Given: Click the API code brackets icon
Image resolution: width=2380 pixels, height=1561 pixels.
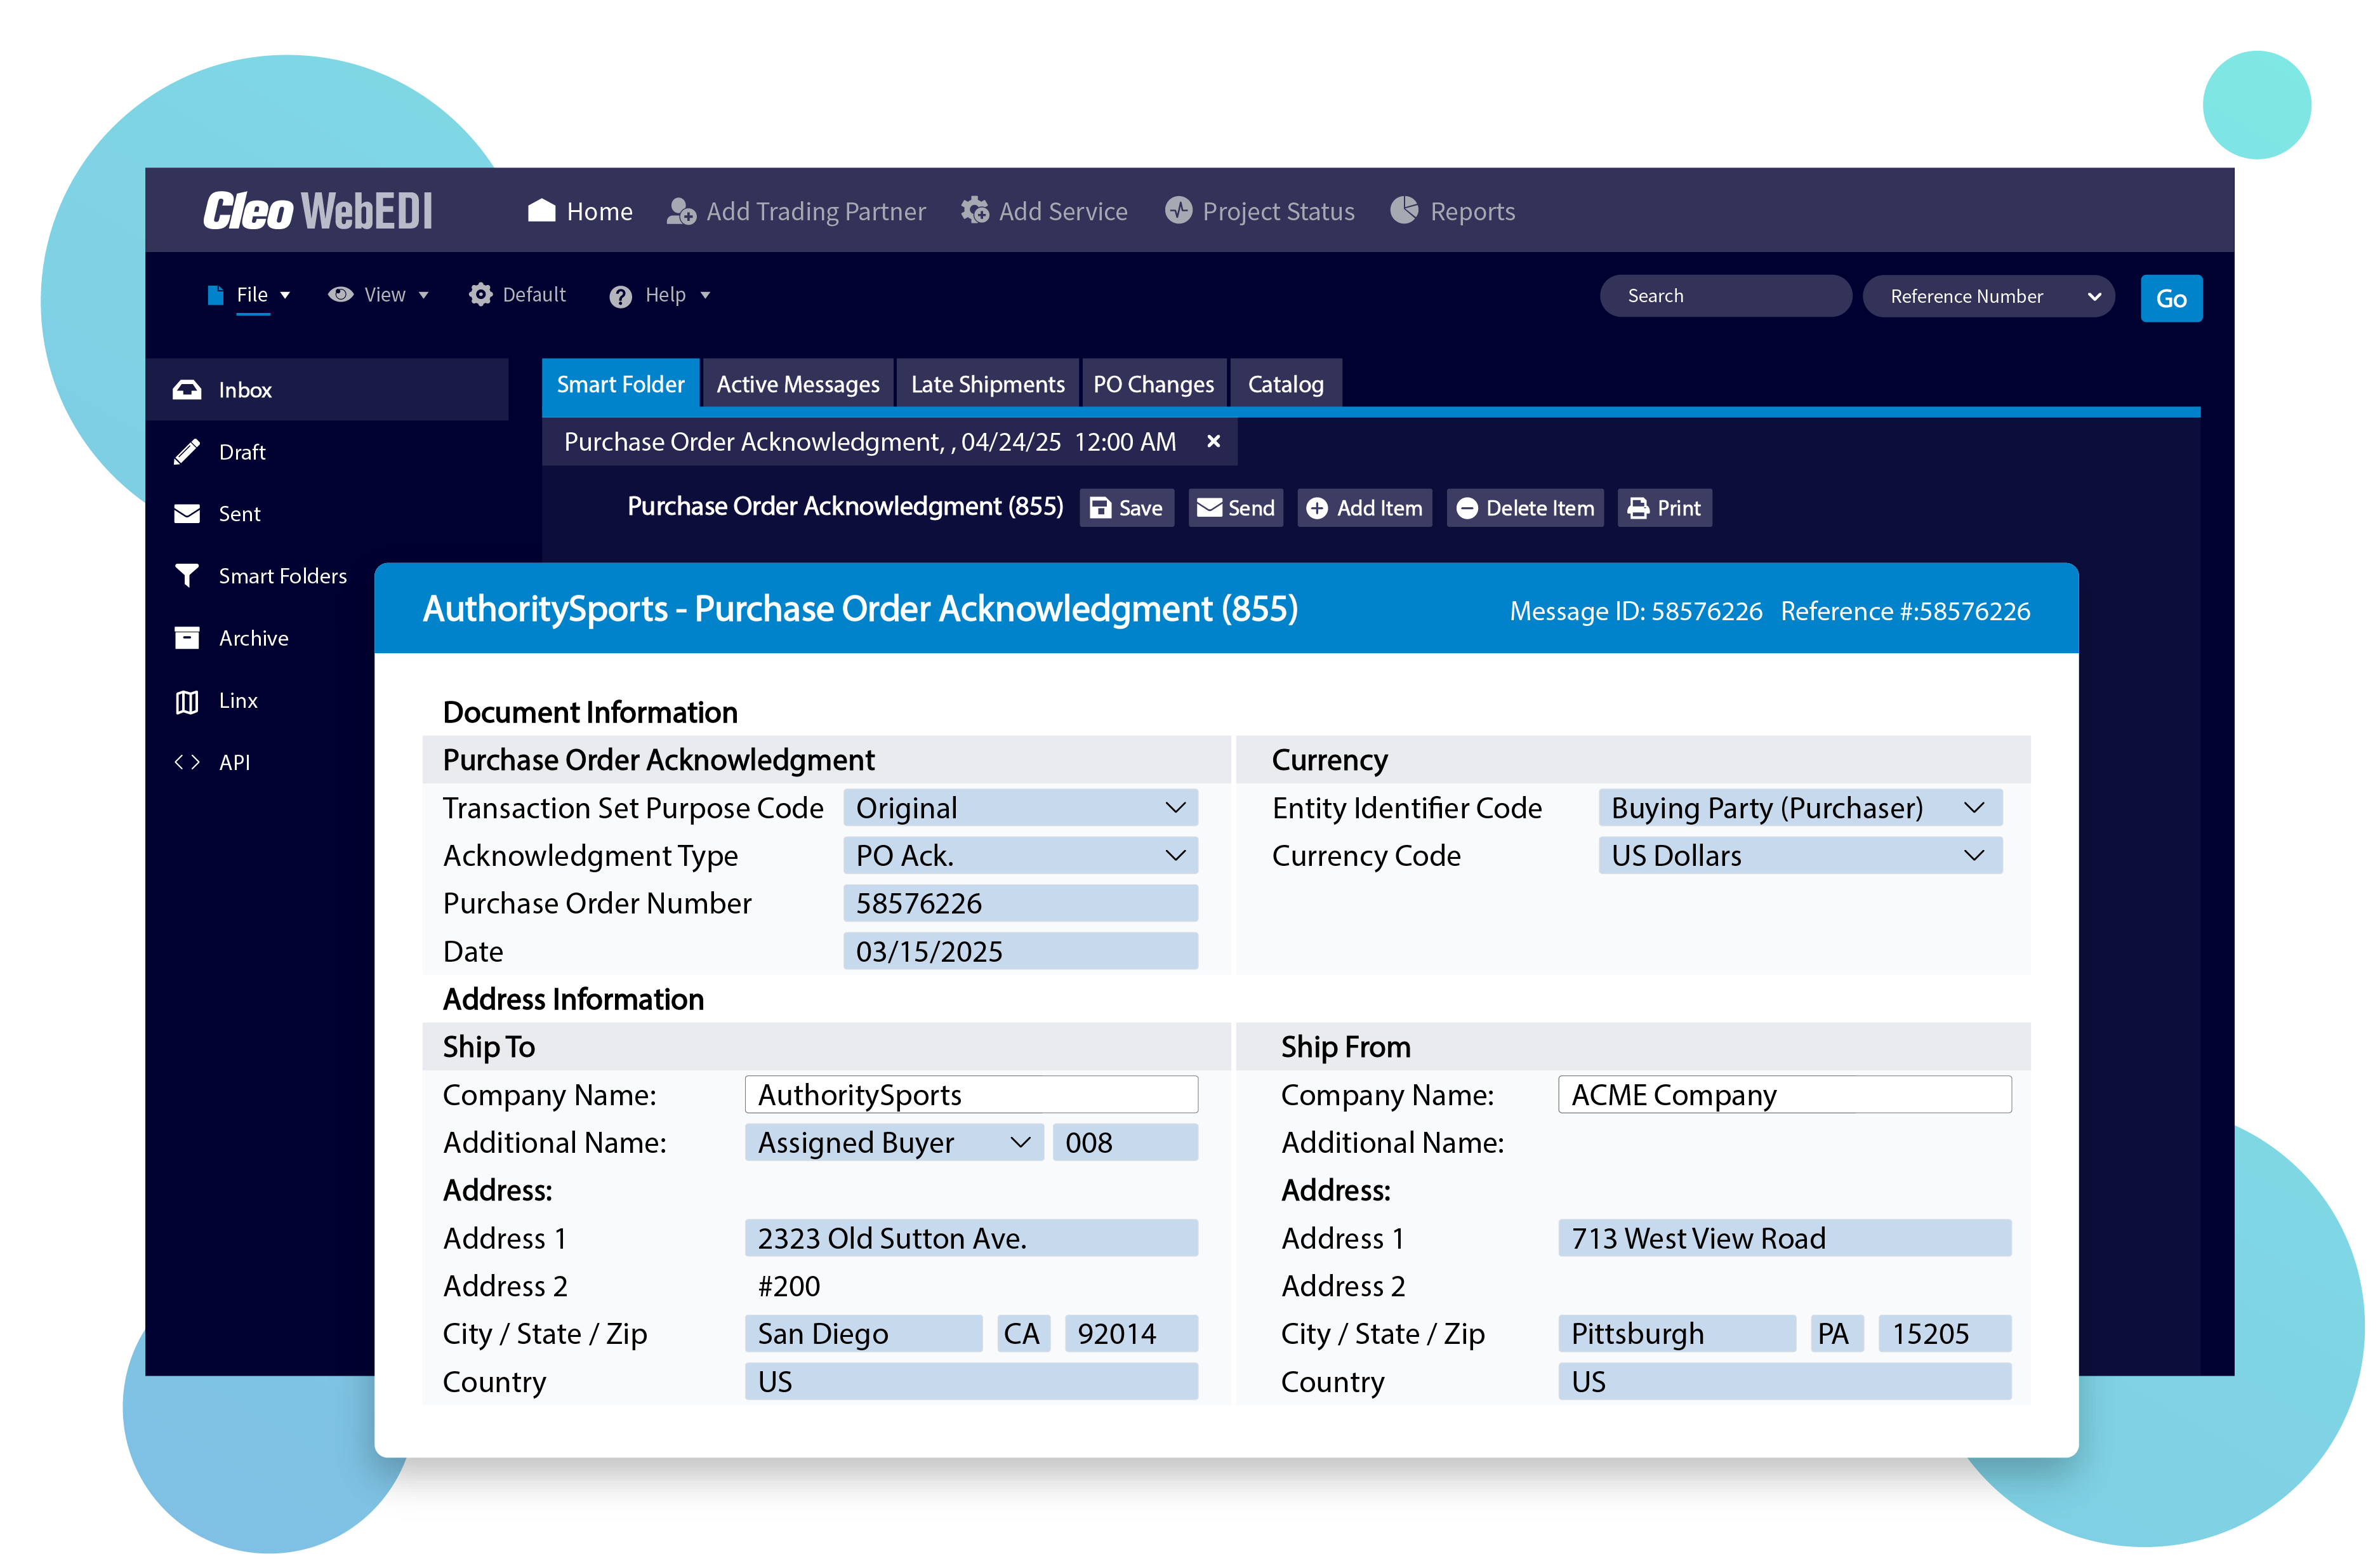Looking at the screenshot, I should pyautogui.click(x=187, y=762).
